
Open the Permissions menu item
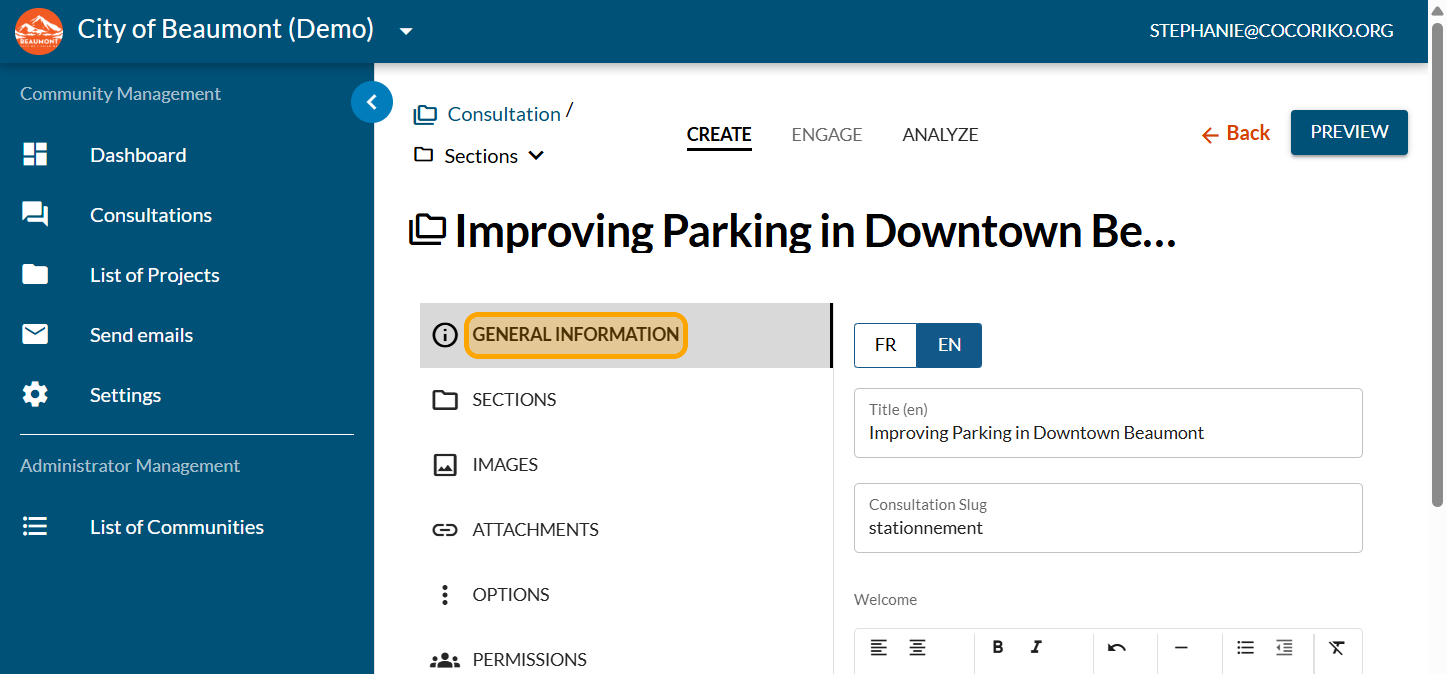[x=529, y=659]
